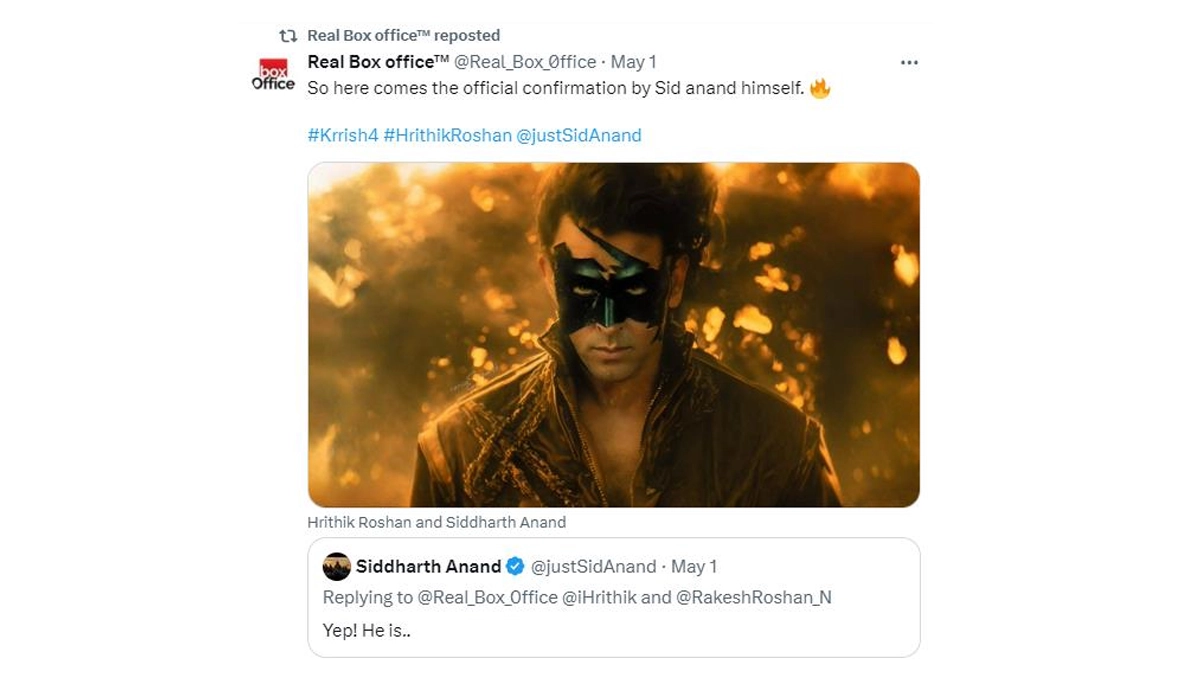1200x675 pixels.
Task: Open the three-dot more options menu
Action: tap(909, 62)
